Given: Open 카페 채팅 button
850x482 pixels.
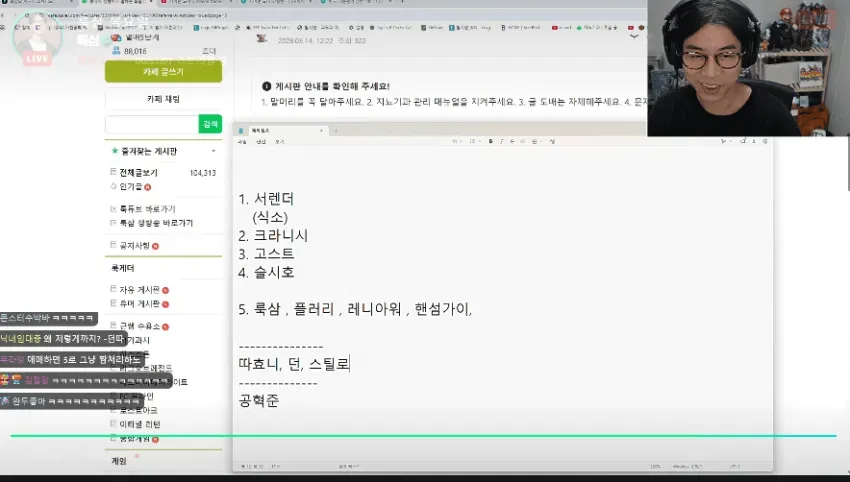Looking at the screenshot, I should coord(163,99).
